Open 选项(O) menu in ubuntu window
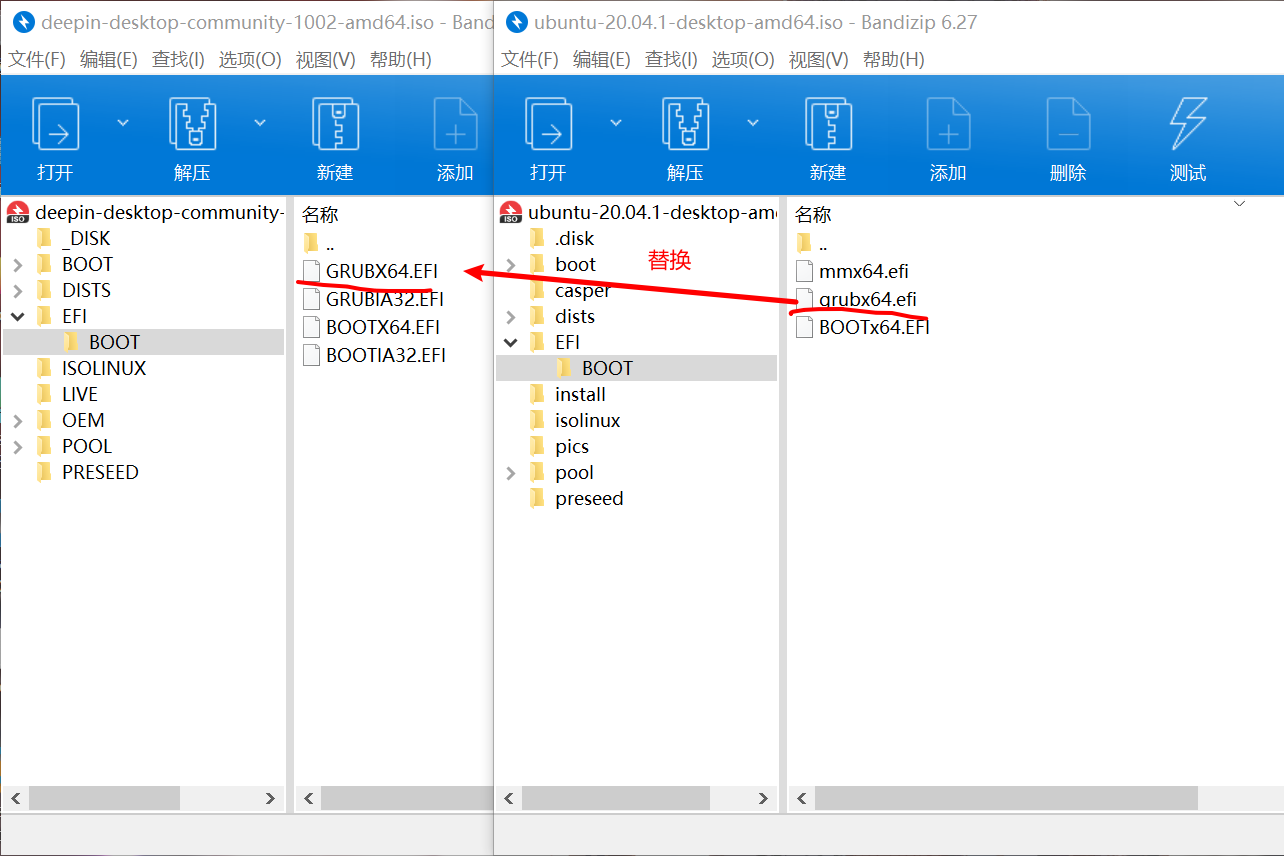 point(743,59)
